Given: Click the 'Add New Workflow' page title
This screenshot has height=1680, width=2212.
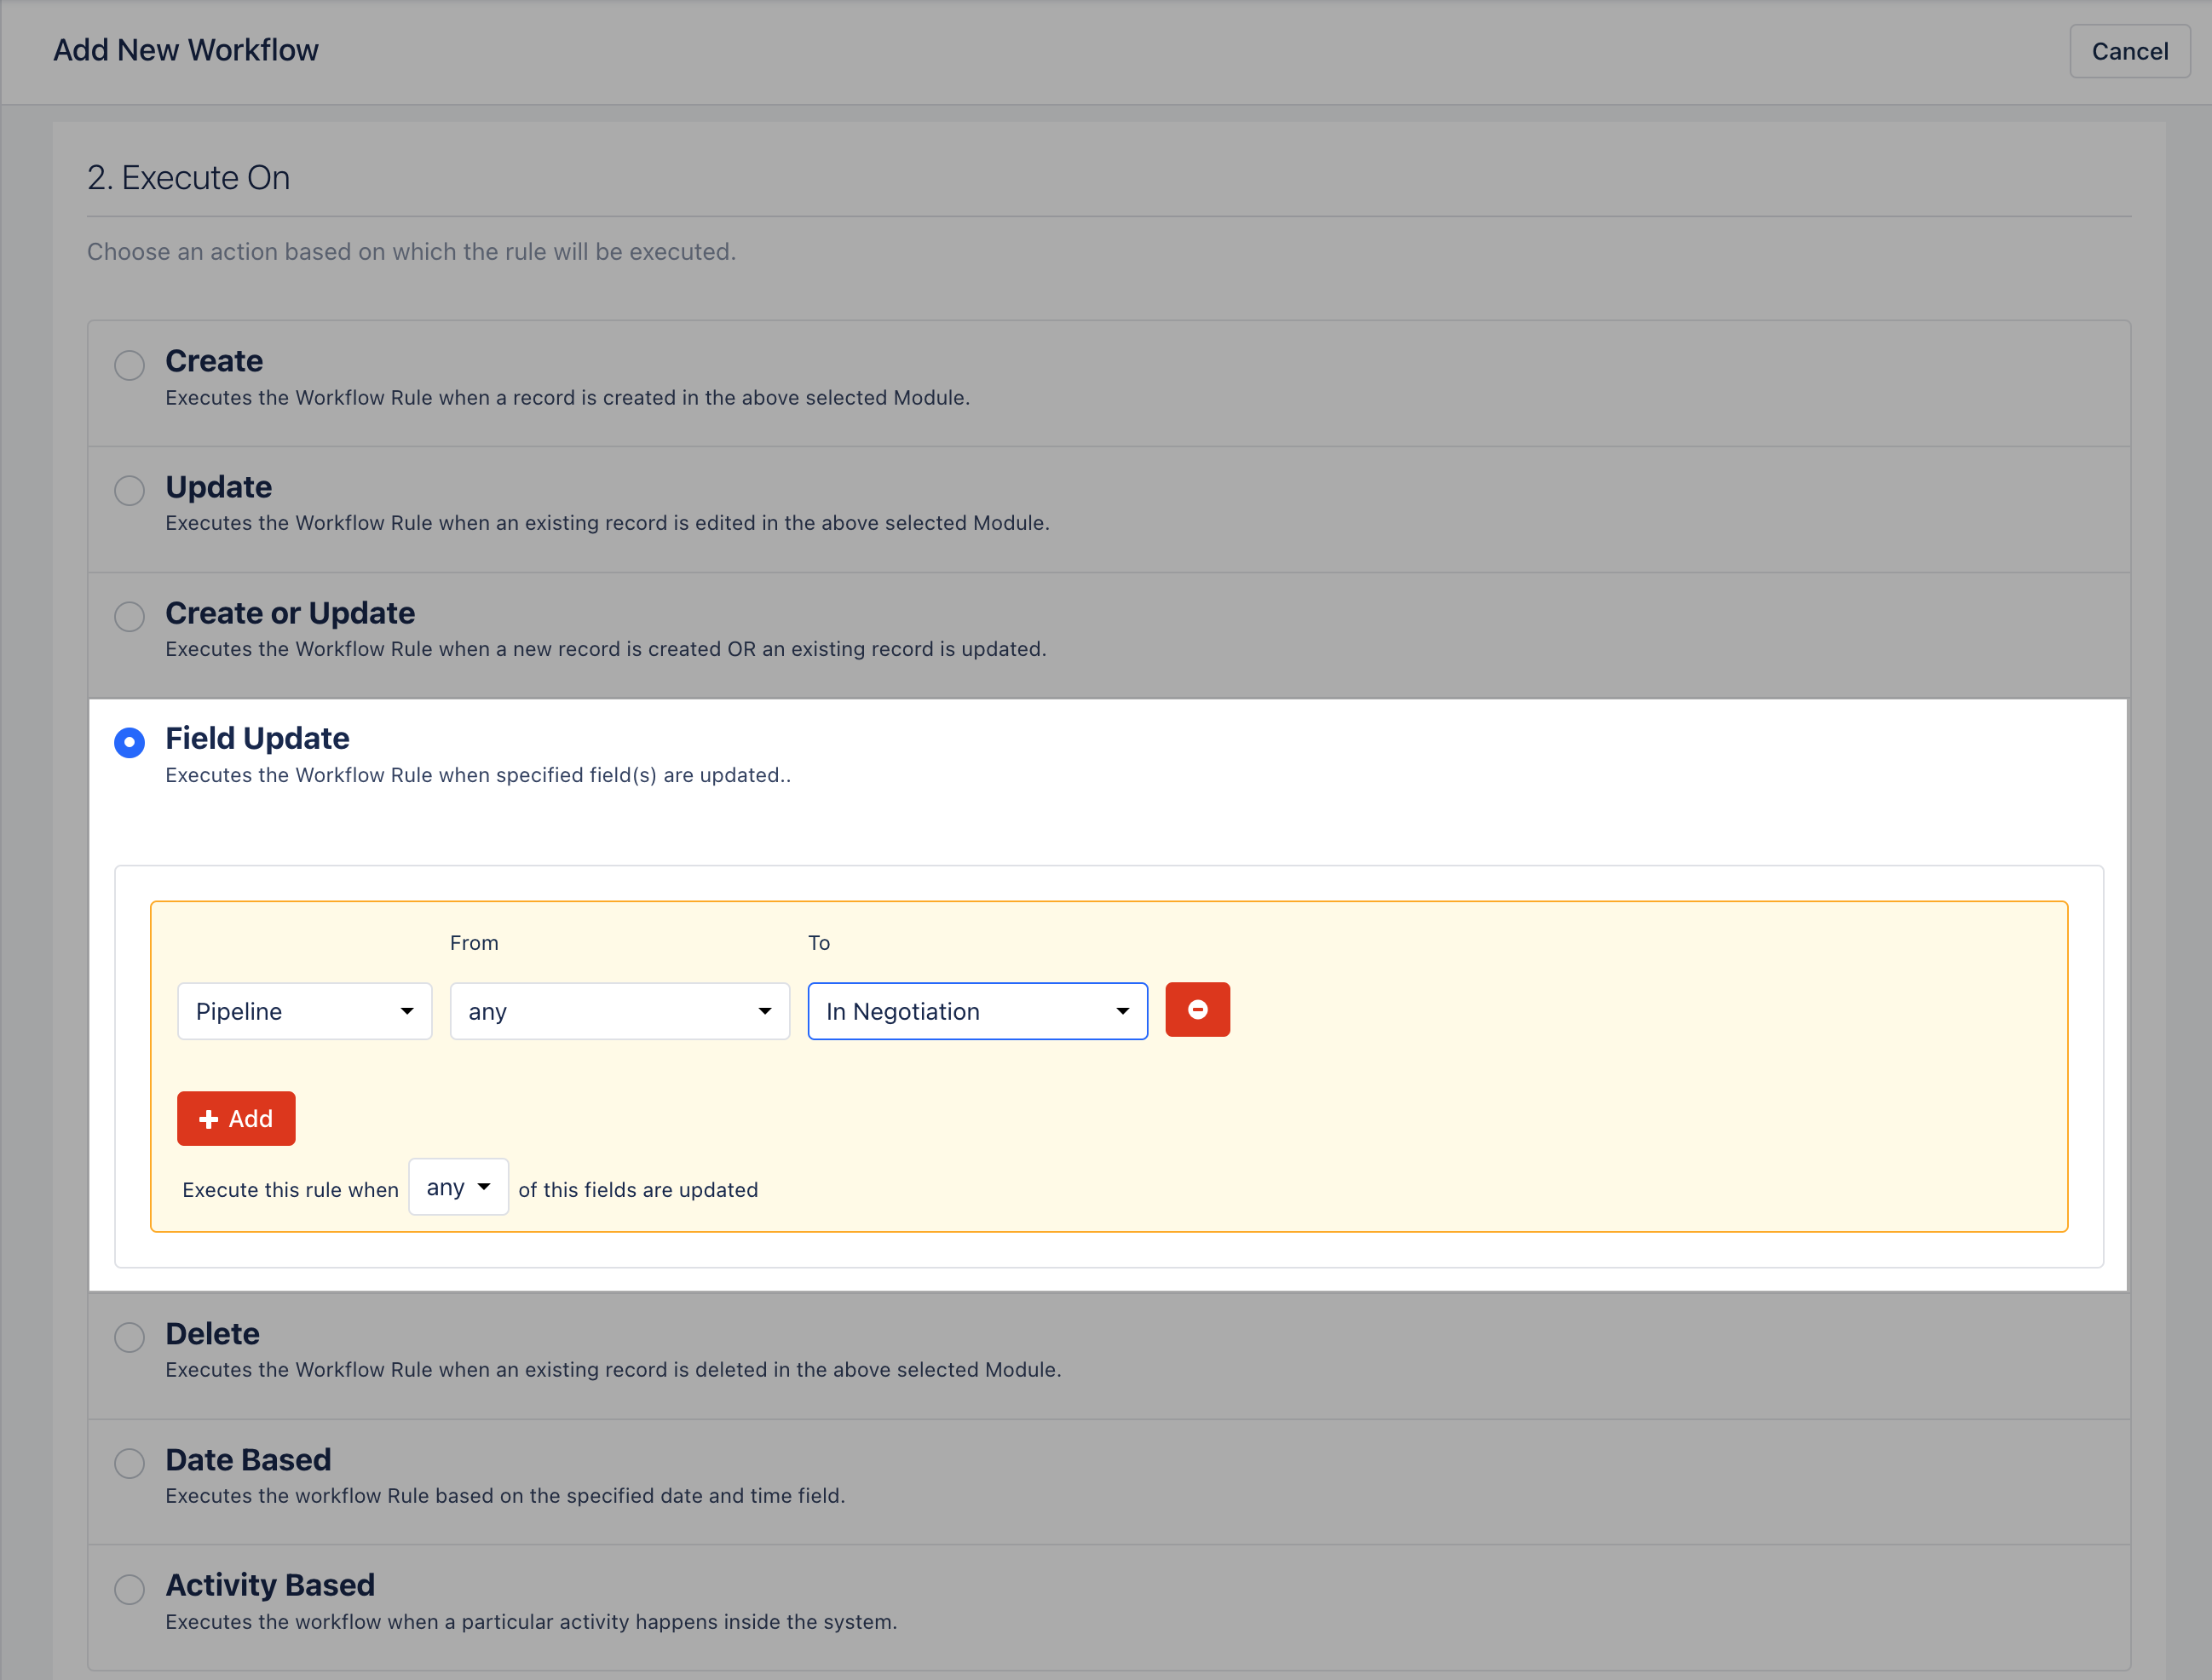Looking at the screenshot, I should click(186, 50).
